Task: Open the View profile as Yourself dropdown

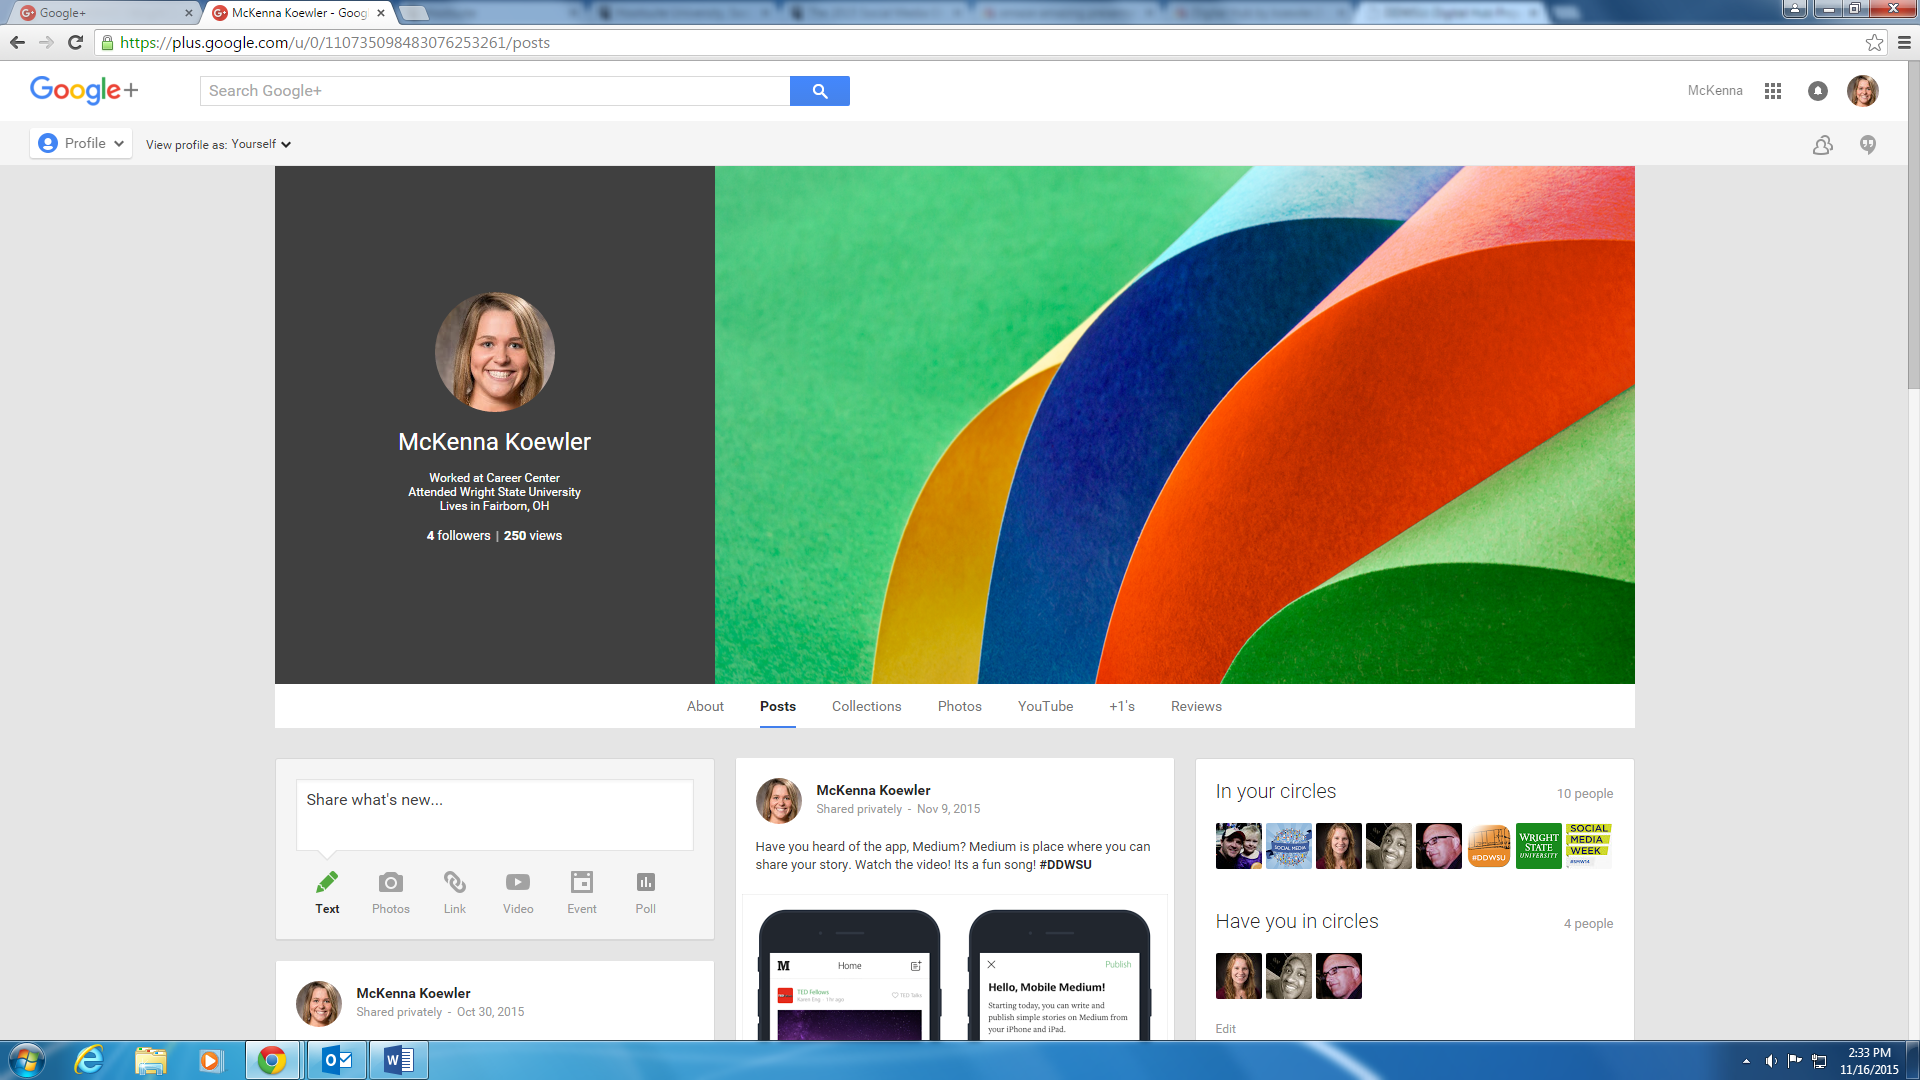Action: point(261,144)
